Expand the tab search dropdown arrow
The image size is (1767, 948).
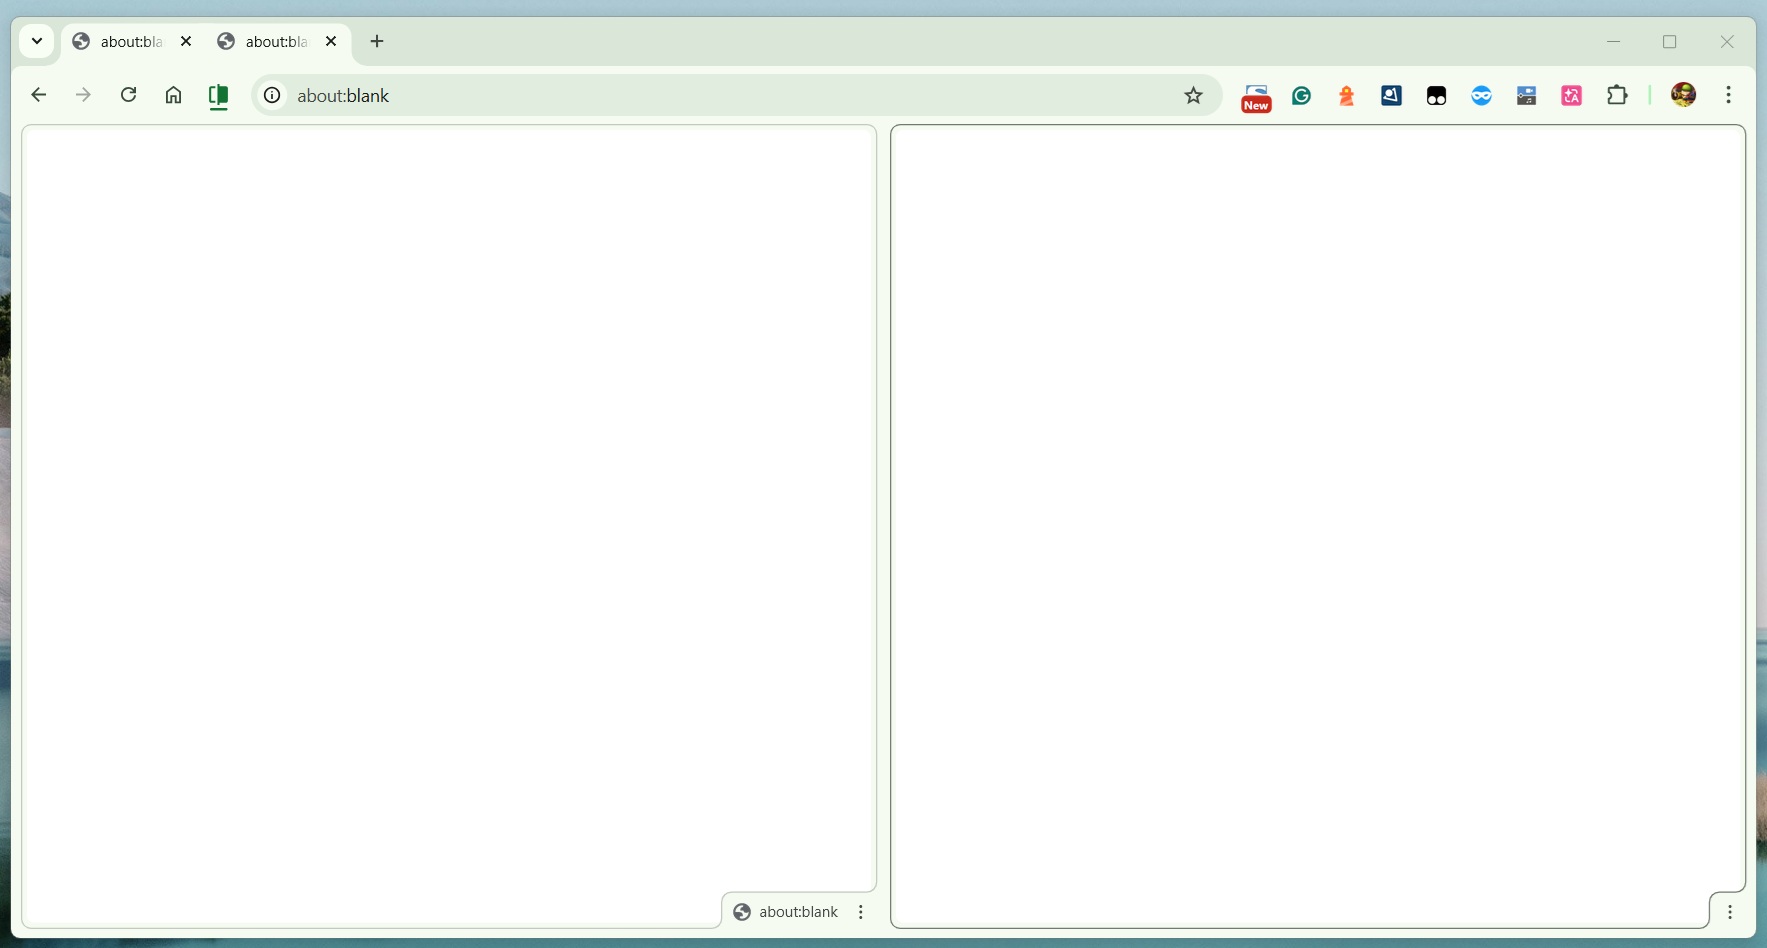coord(37,42)
